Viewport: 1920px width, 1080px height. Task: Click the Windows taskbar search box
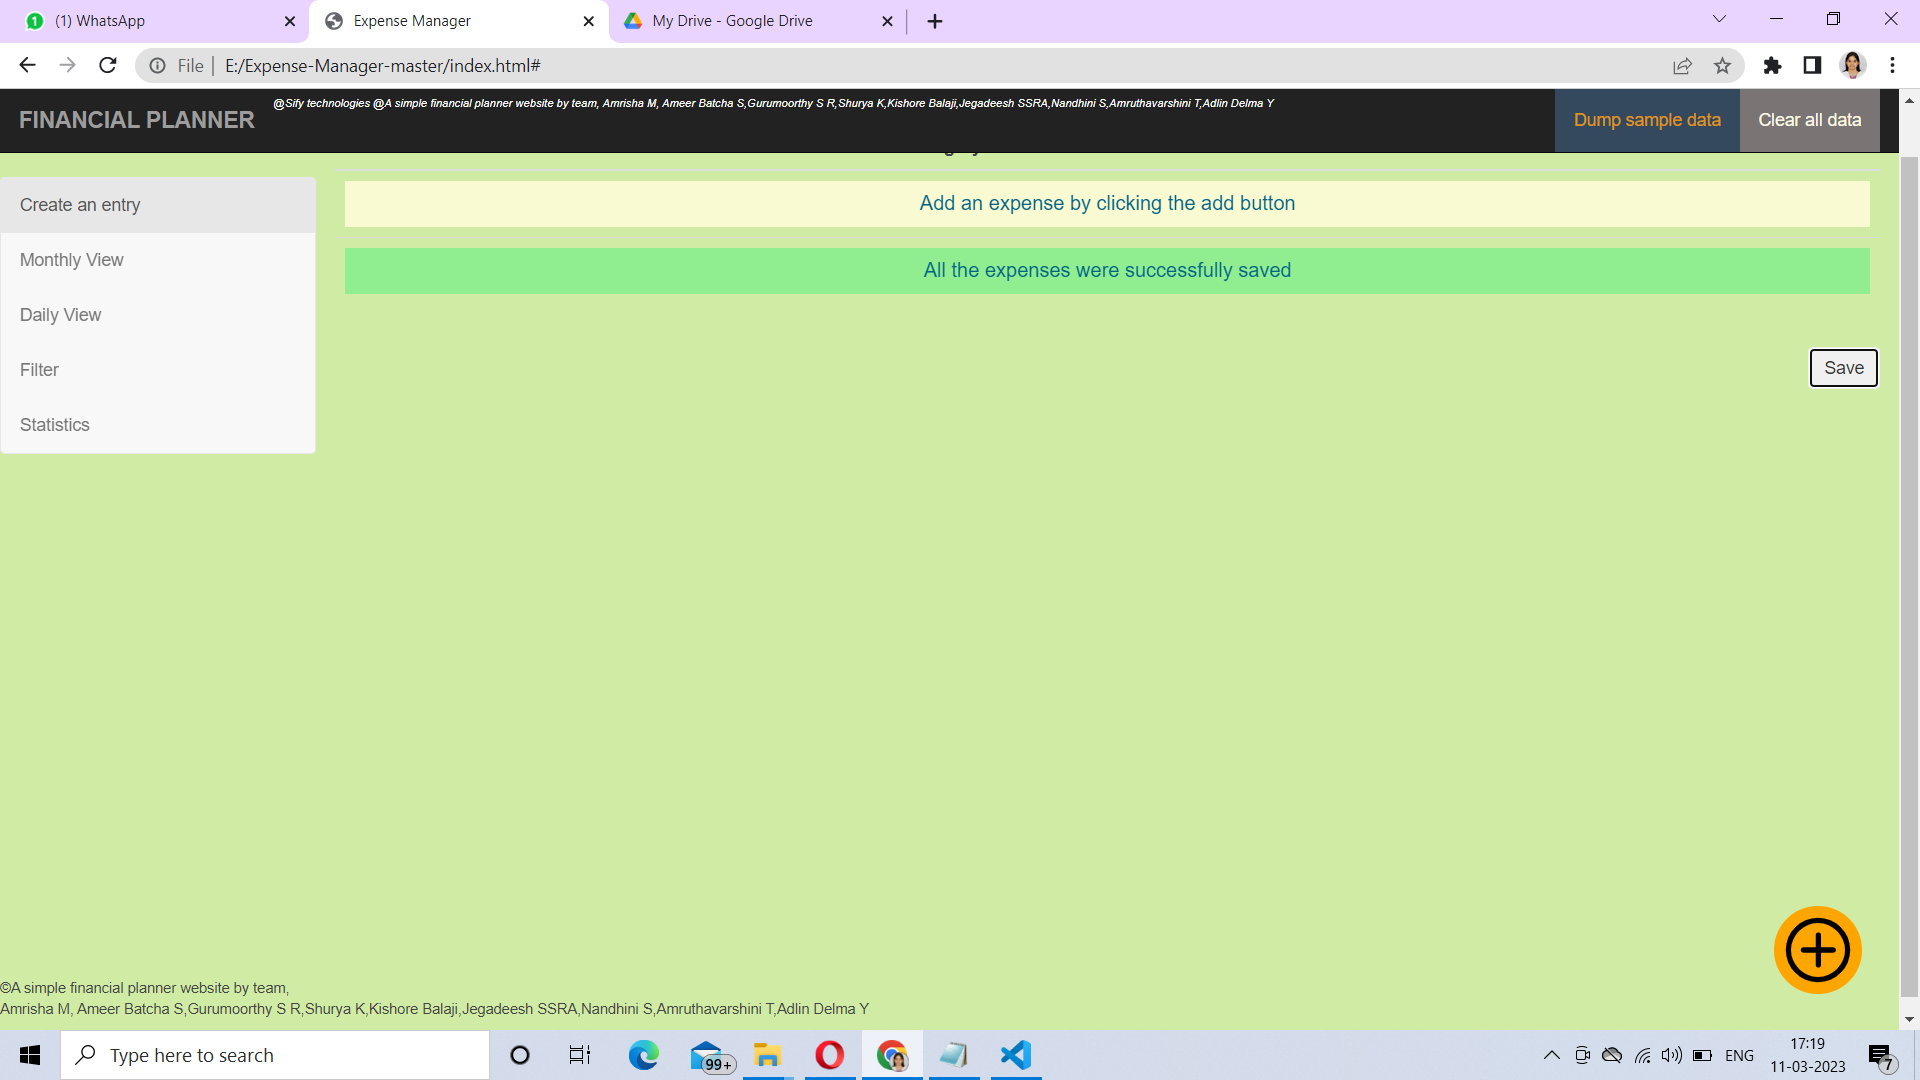point(275,1055)
